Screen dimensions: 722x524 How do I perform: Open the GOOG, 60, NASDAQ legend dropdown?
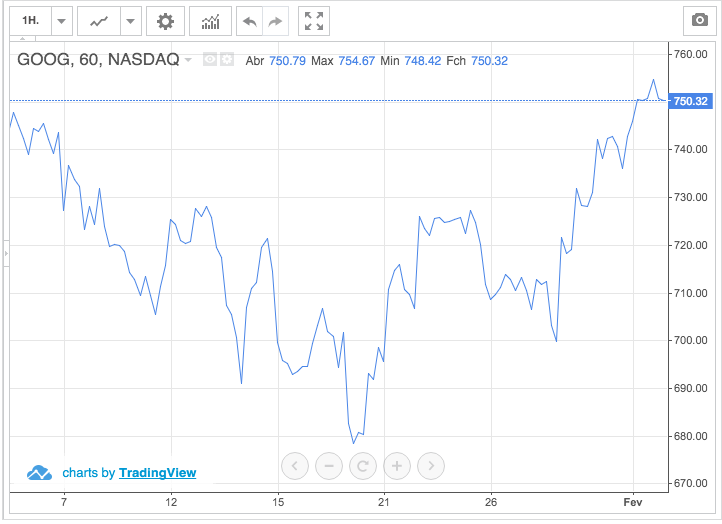coord(188,60)
